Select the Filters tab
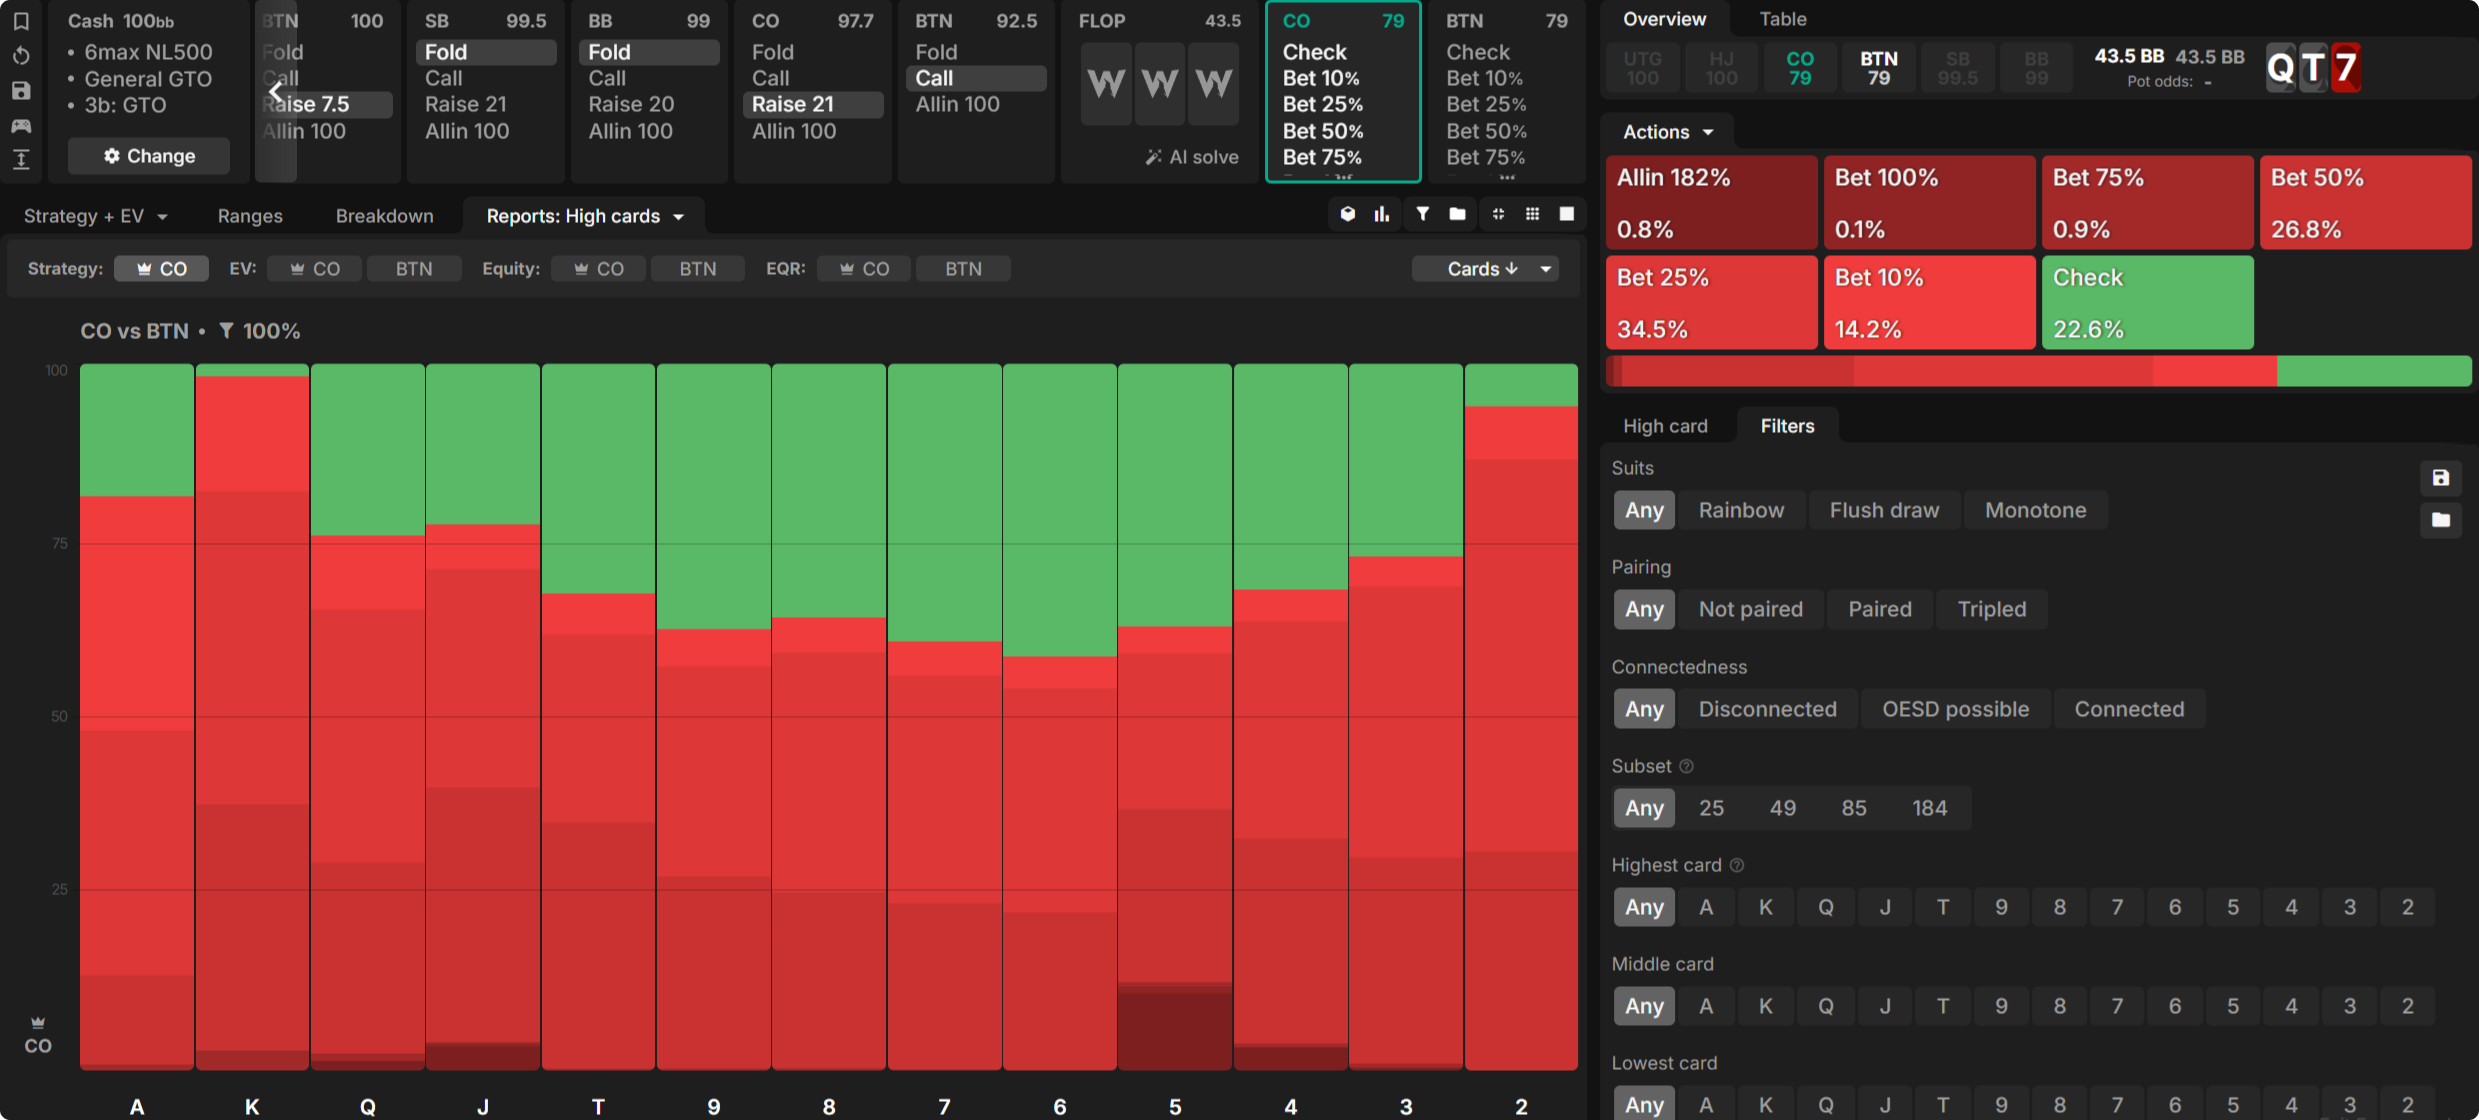This screenshot has width=2479, height=1120. pyautogui.click(x=1787, y=426)
